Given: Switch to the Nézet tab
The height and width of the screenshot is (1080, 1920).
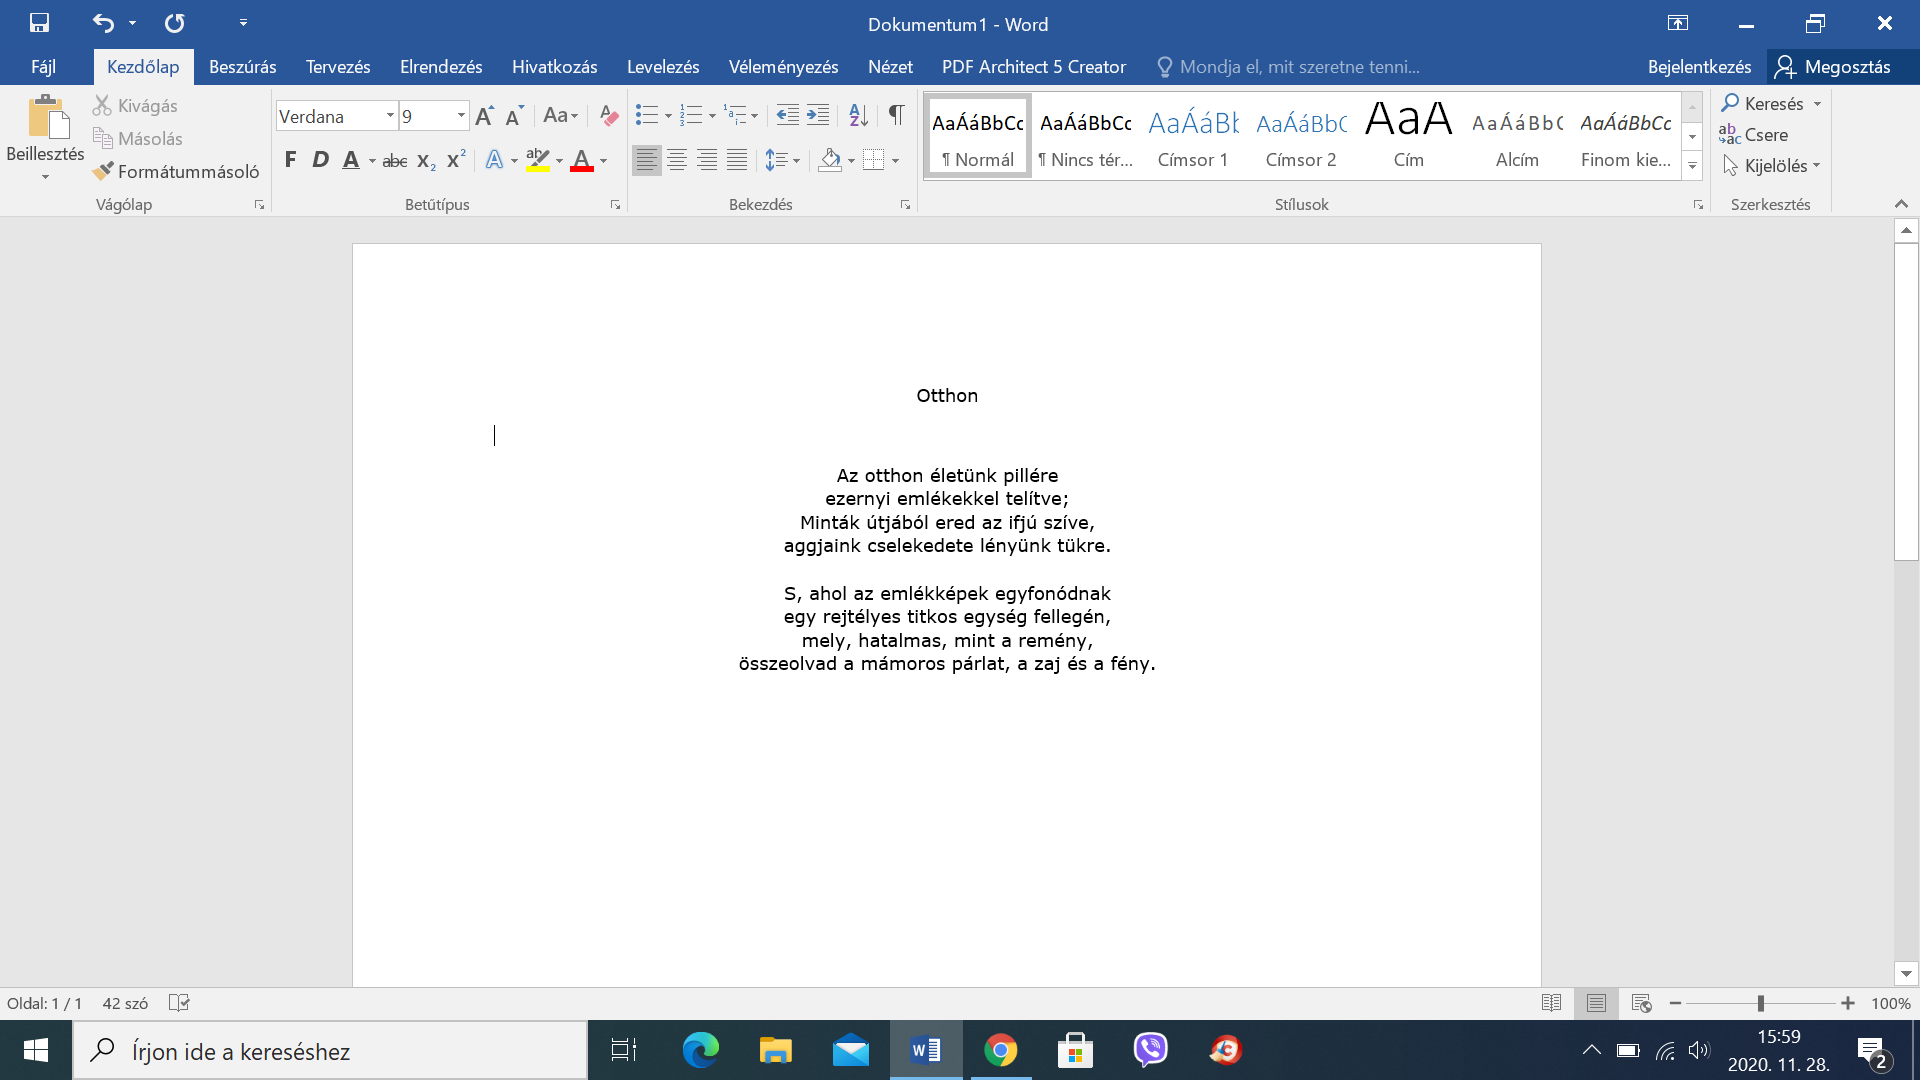Looking at the screenshot, I should click(x=890, y=67).
